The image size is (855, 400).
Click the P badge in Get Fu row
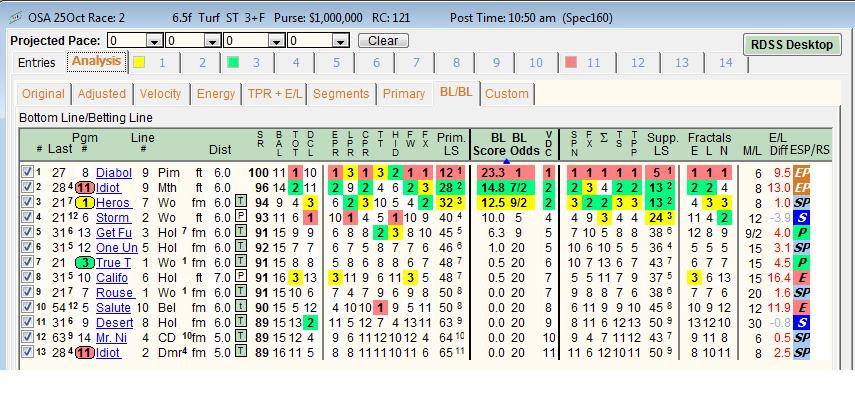801,233
